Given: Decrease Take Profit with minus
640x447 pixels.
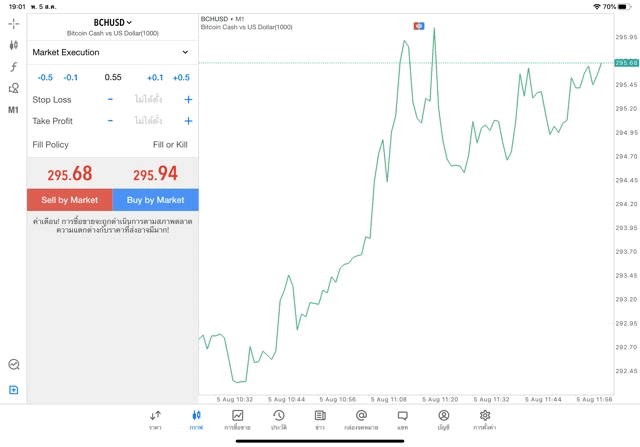Looking at the screenshot, I should pyautogui.click(x=110, y=121).
